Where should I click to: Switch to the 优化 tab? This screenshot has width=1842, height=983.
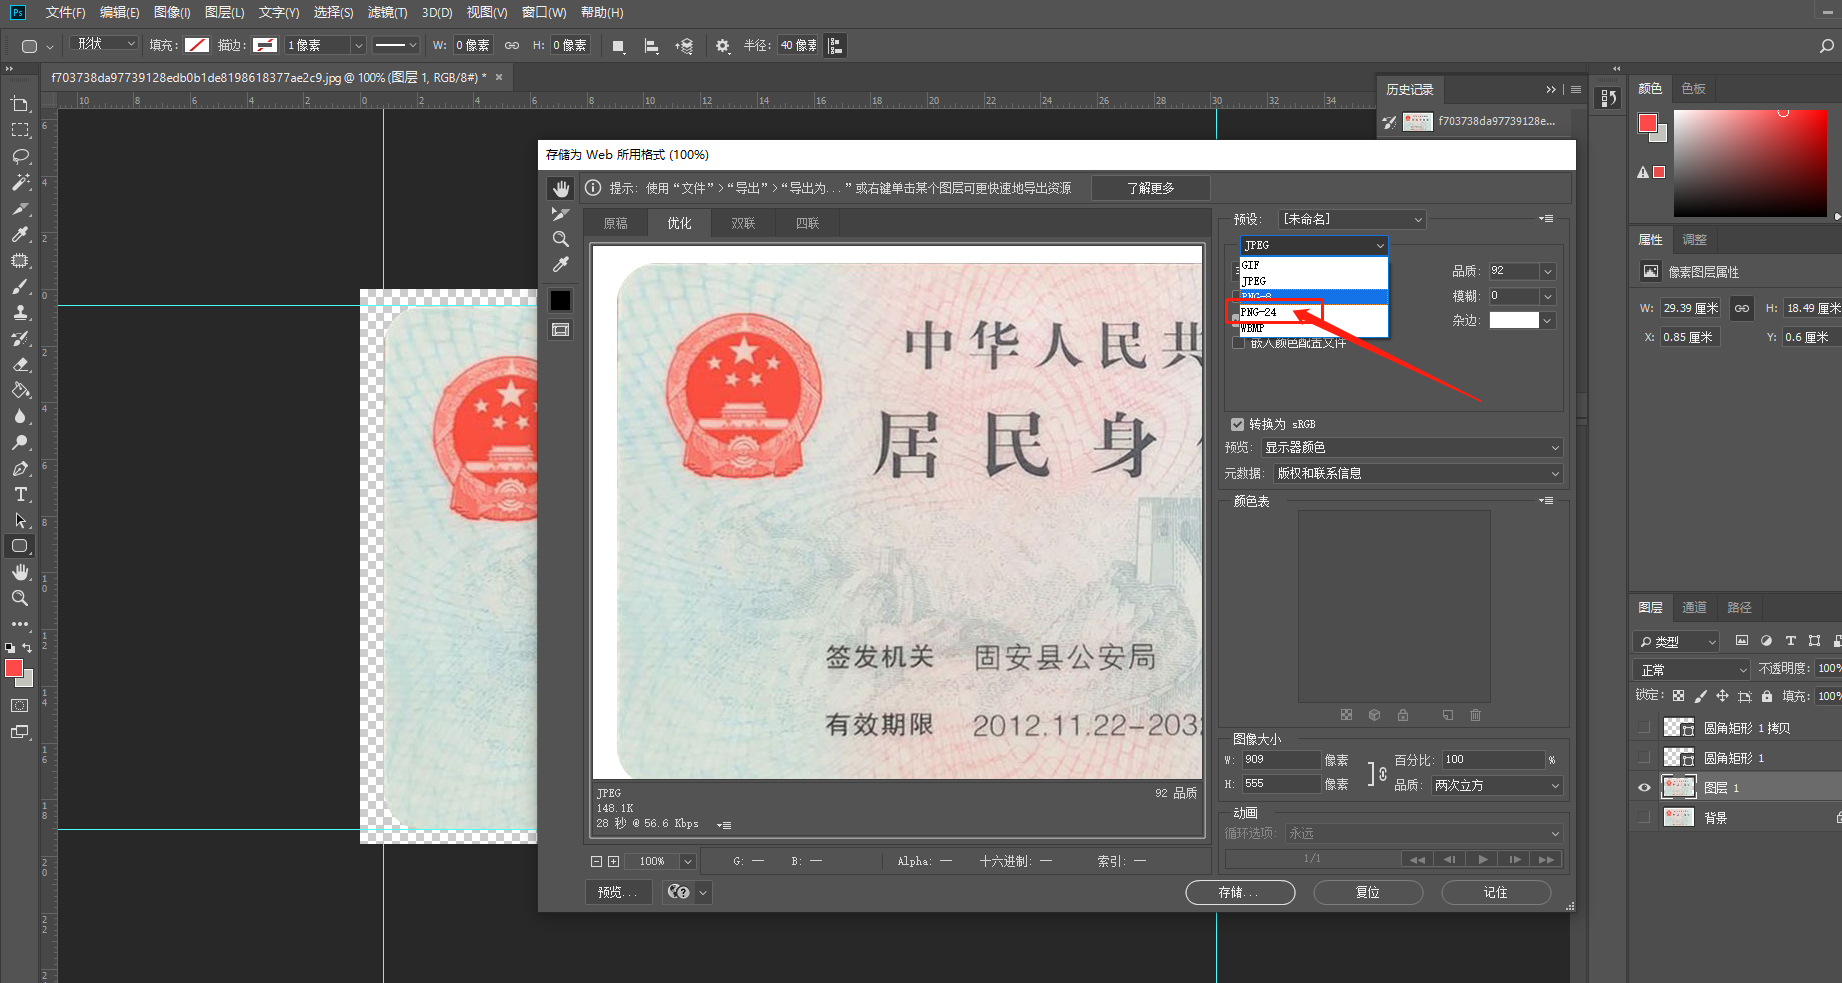pyautogui.click(x=679, y=222)
